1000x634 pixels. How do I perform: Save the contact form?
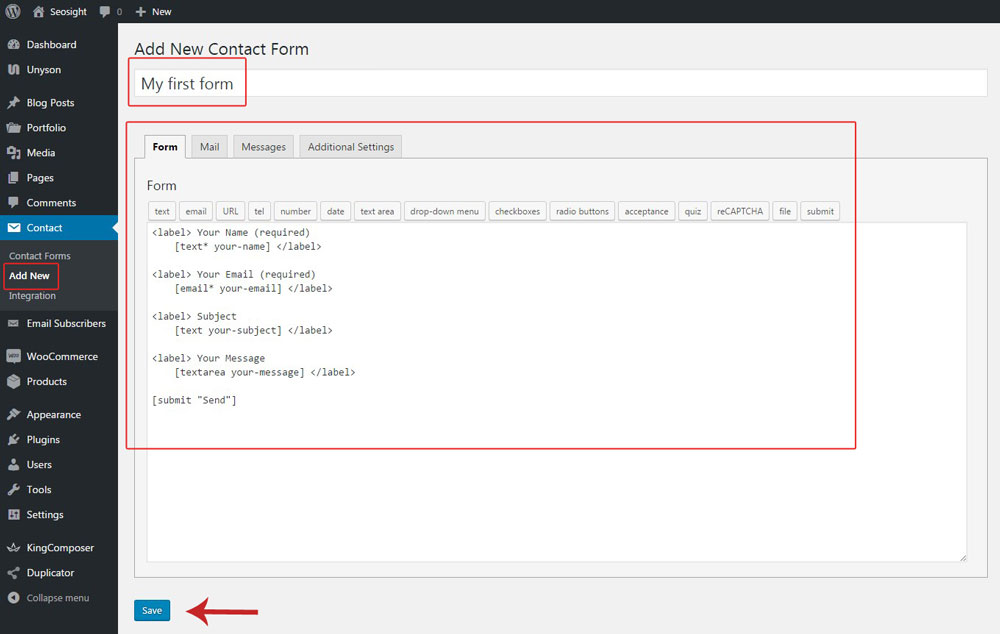152,610
